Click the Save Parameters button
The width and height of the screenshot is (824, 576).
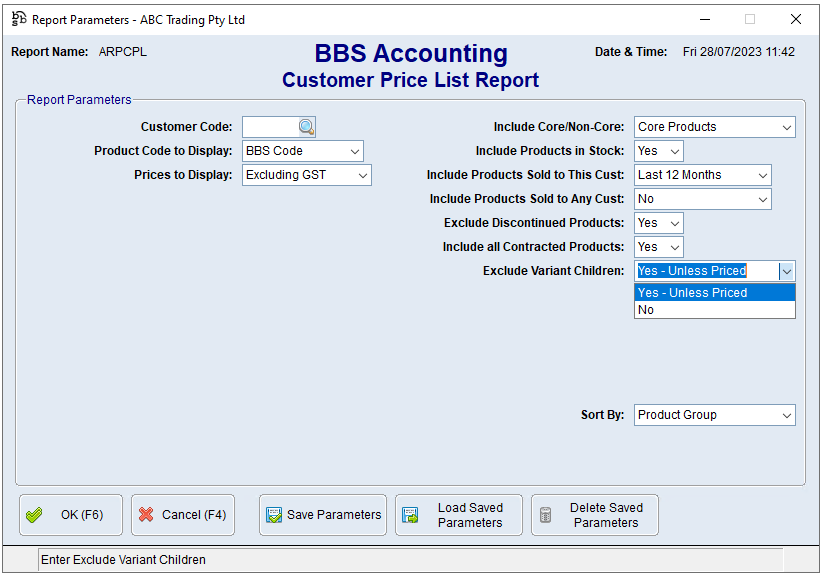(x=323, y=515)
